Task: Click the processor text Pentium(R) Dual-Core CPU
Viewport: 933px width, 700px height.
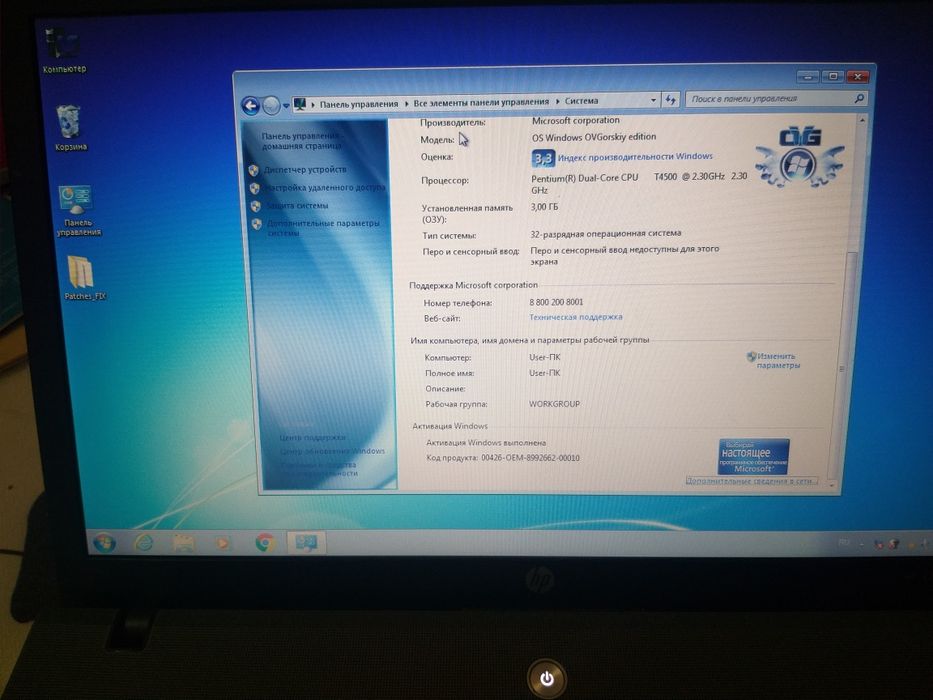Action: [x=584, y=178]
